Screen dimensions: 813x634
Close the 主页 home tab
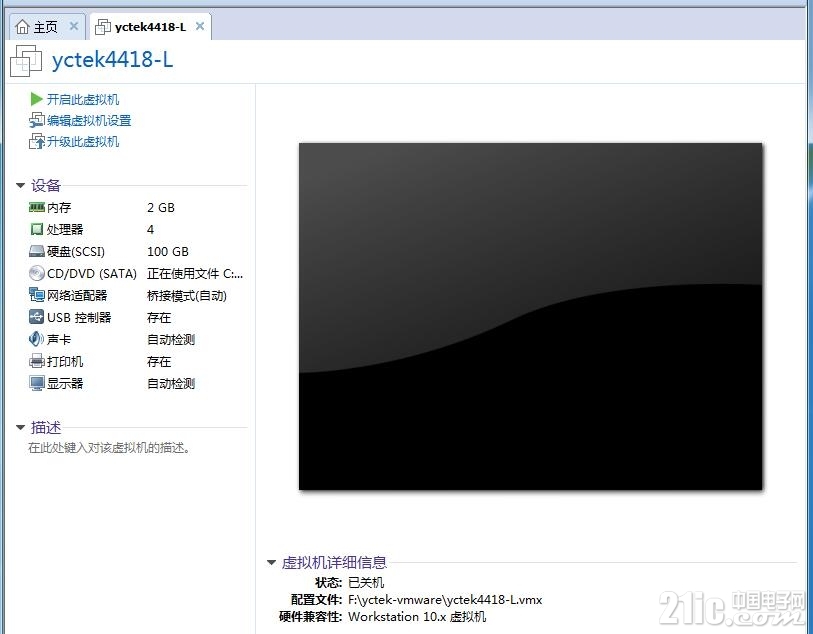[x=74, y=26]
